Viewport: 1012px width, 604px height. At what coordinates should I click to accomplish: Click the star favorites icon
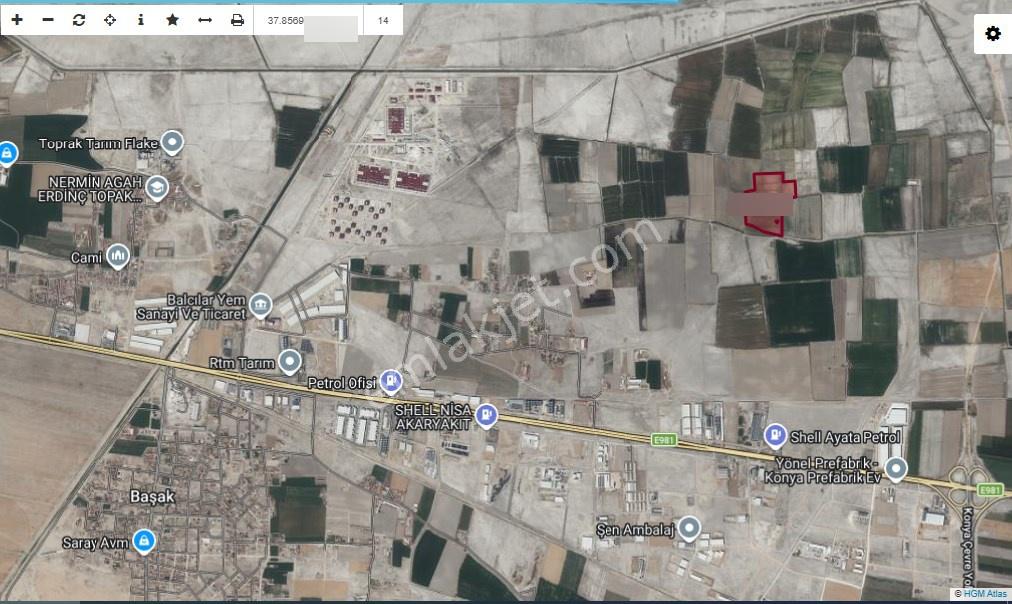[x=172, y=20]
